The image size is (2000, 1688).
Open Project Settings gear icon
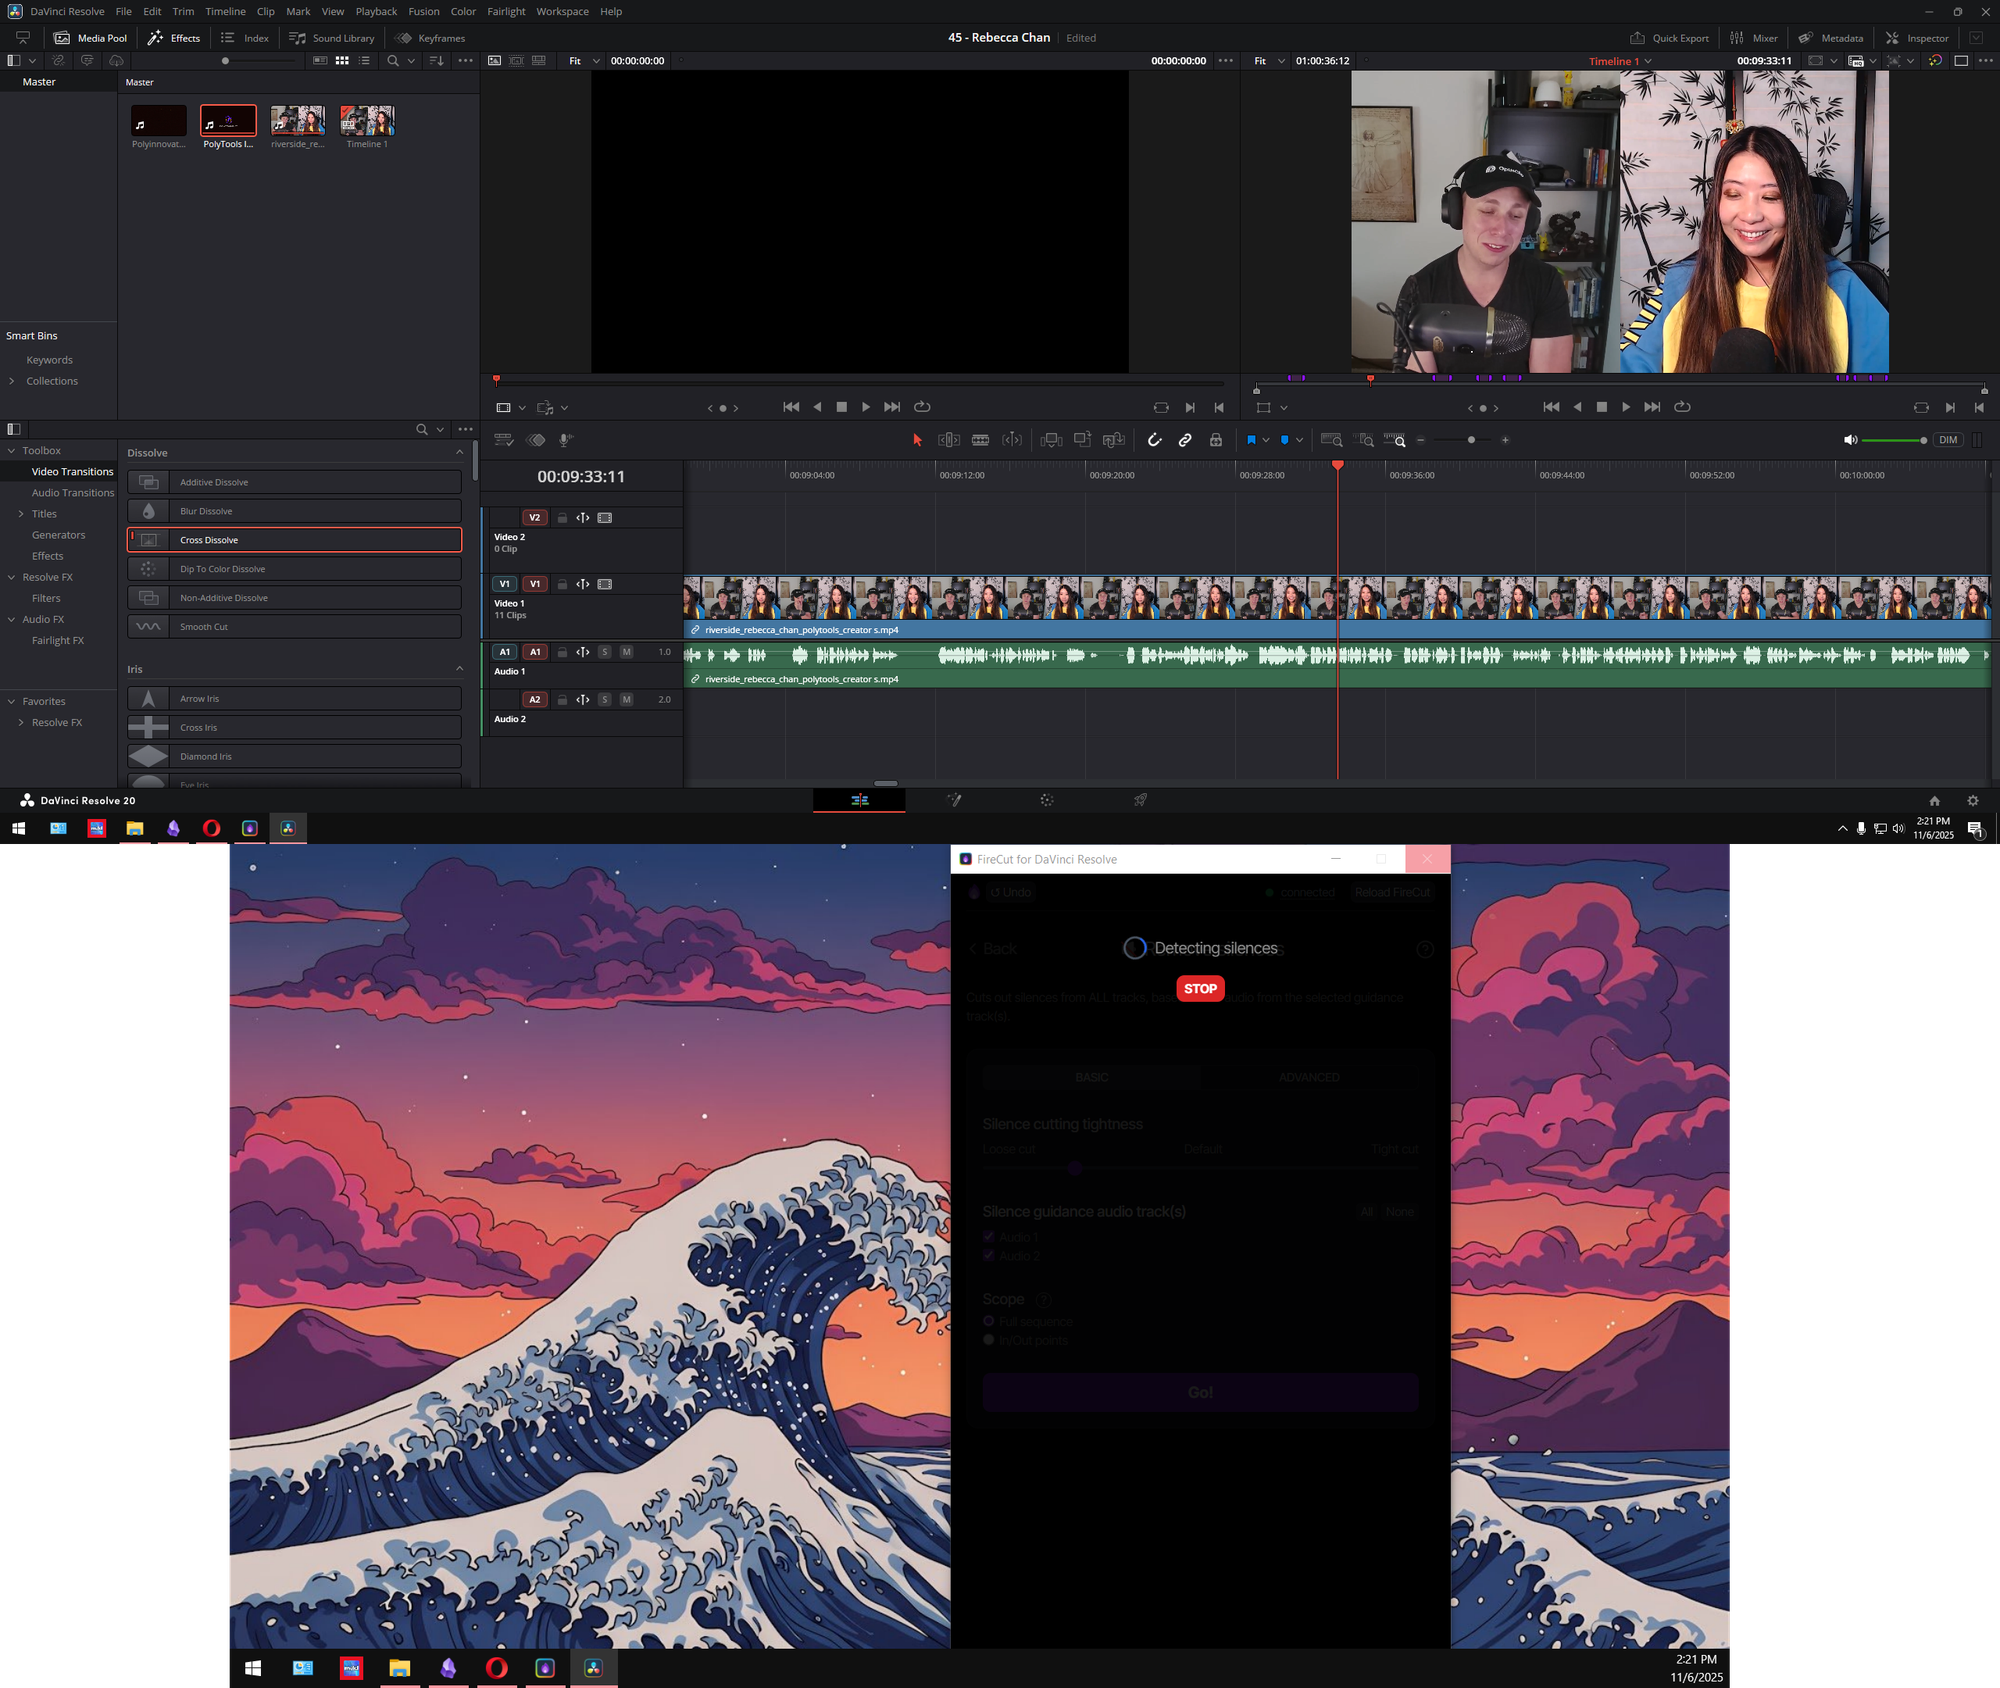point(1973,801)
